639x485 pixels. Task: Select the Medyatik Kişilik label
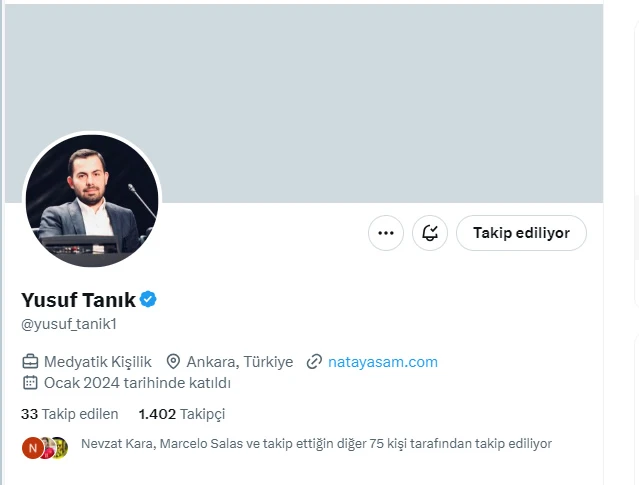(98, 362)
